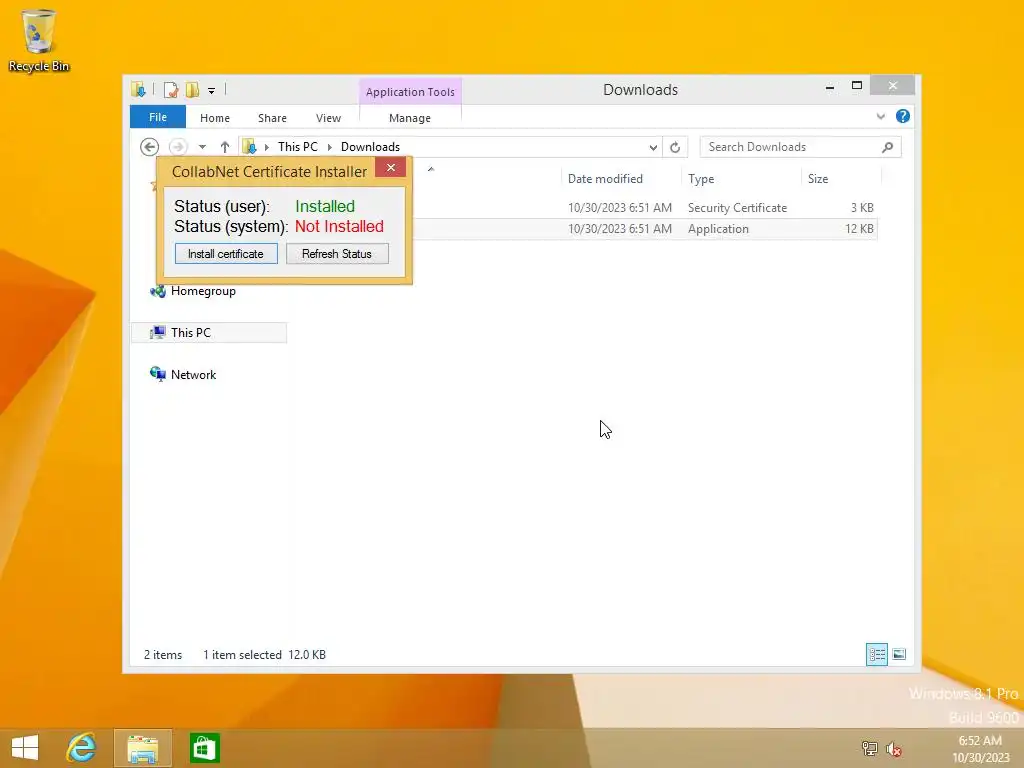Image resolution: width=1024 pixels, height=768 pixels.
Task: Launch Internet Explorer from taskbar
Action: pyautogui.click(x=82, y=748)
